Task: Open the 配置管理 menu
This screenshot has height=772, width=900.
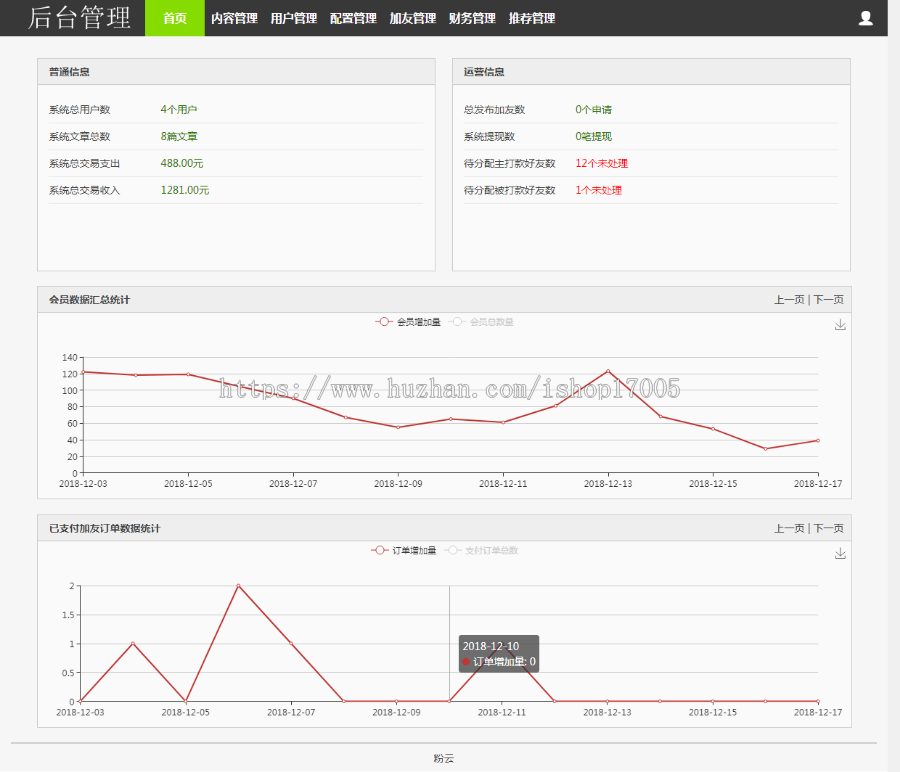Action: [353, 18]
